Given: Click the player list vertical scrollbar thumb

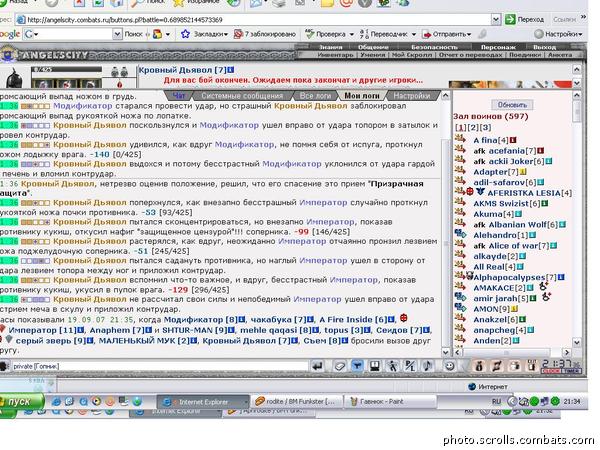Looking at the screenshot, I should [x=577, y=112].
